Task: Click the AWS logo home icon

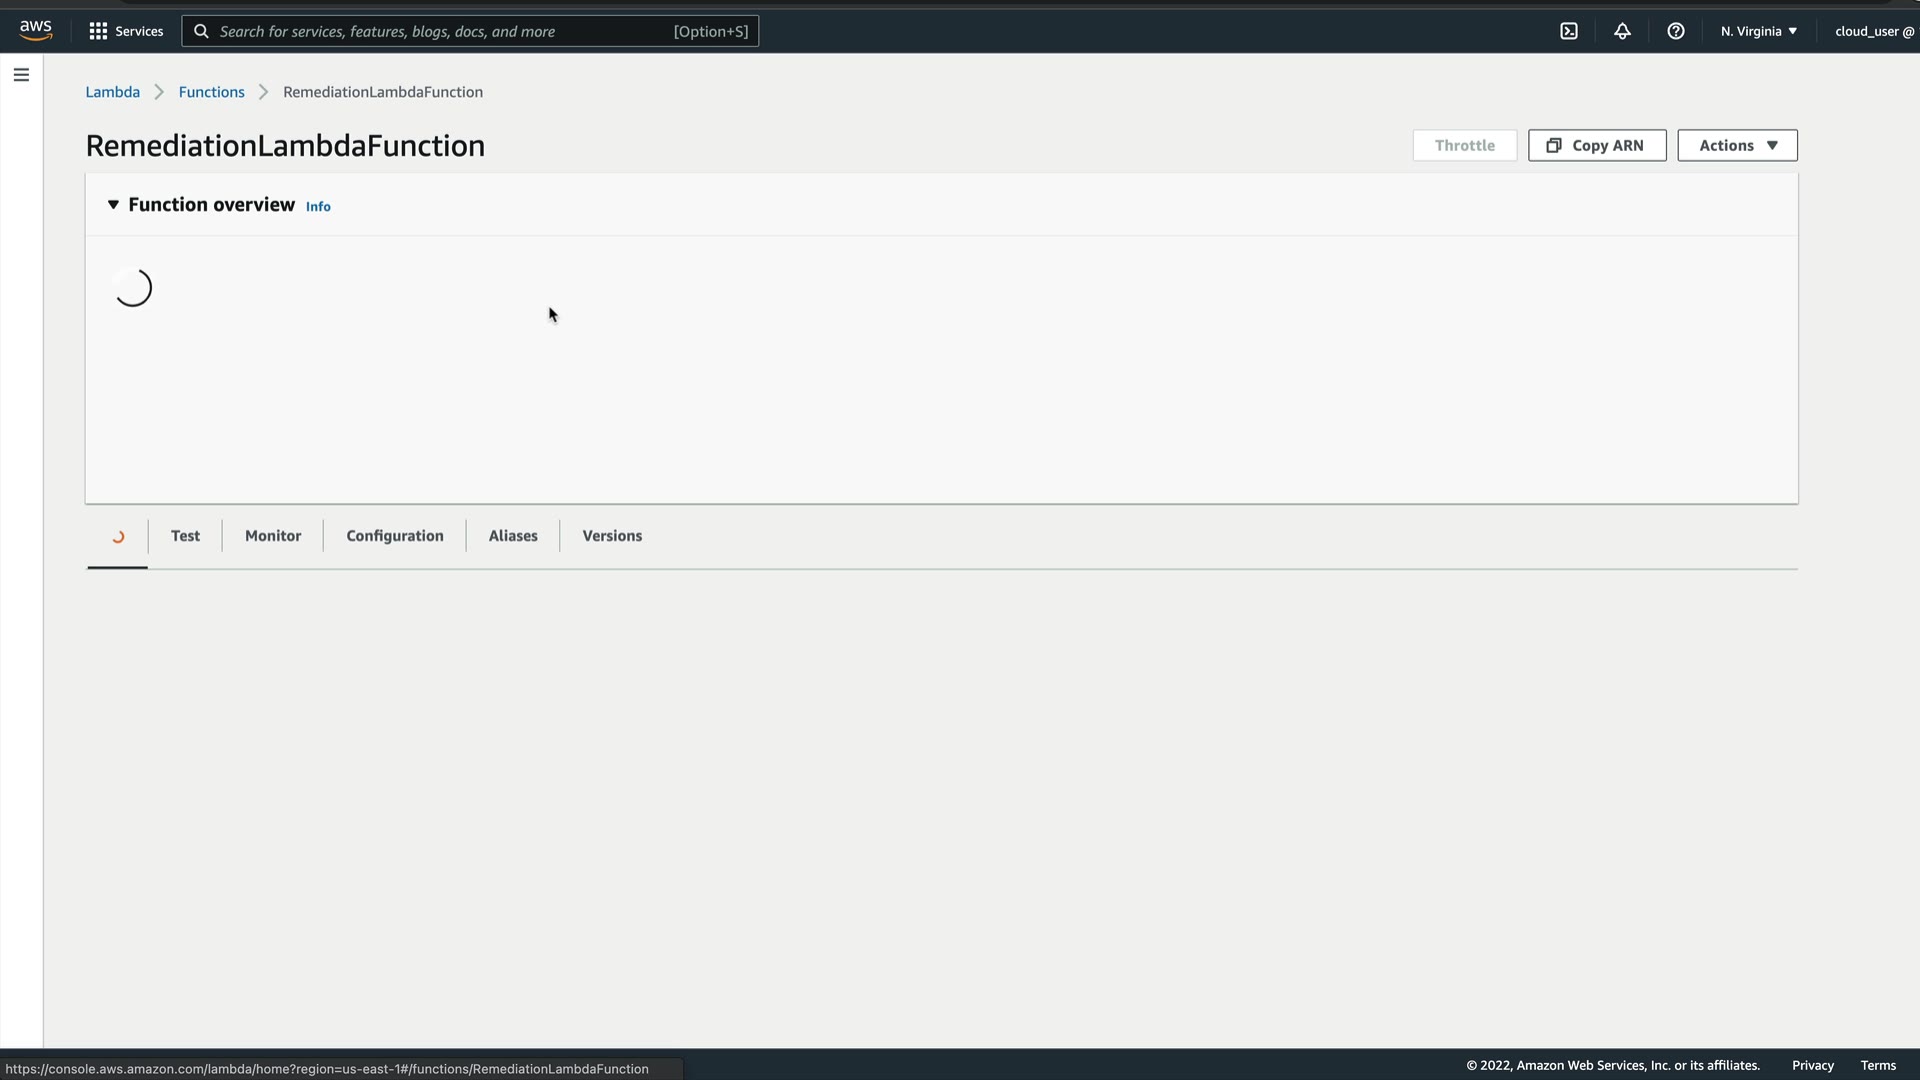Action: (35, 31)
